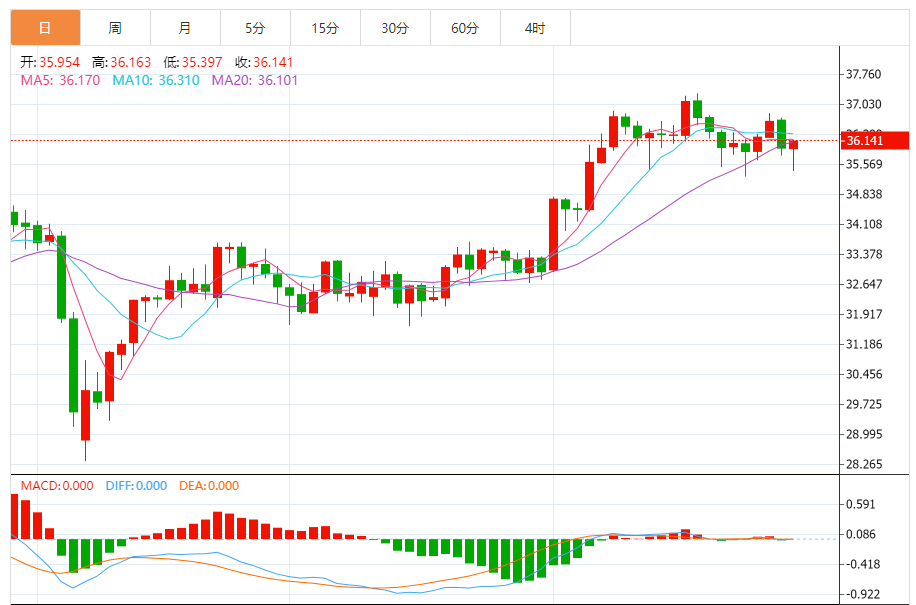Select the 日 daily chart tab
The width and height of the screenshot is (916, 605).
(46, 27)
